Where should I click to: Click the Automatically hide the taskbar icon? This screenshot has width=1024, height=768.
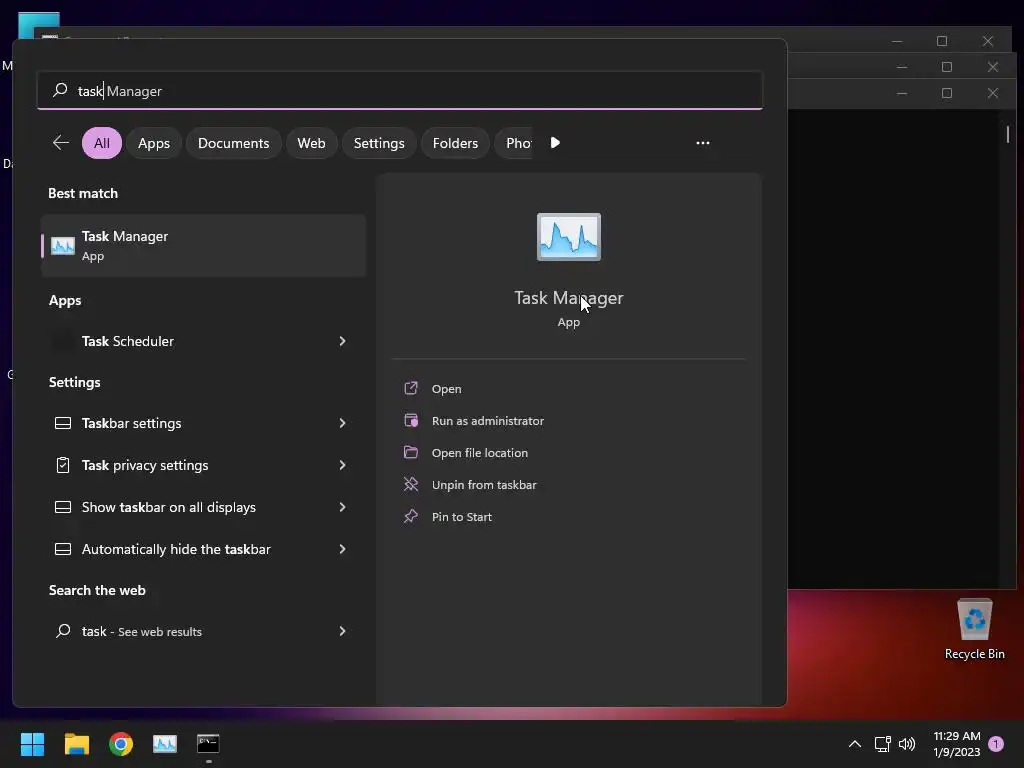63,549
